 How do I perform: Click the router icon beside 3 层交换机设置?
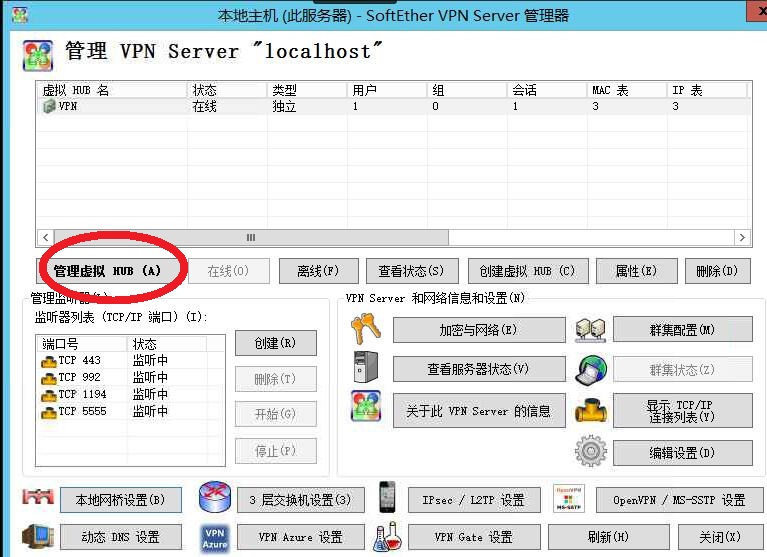pyautogui.click(x=215, y=498)
